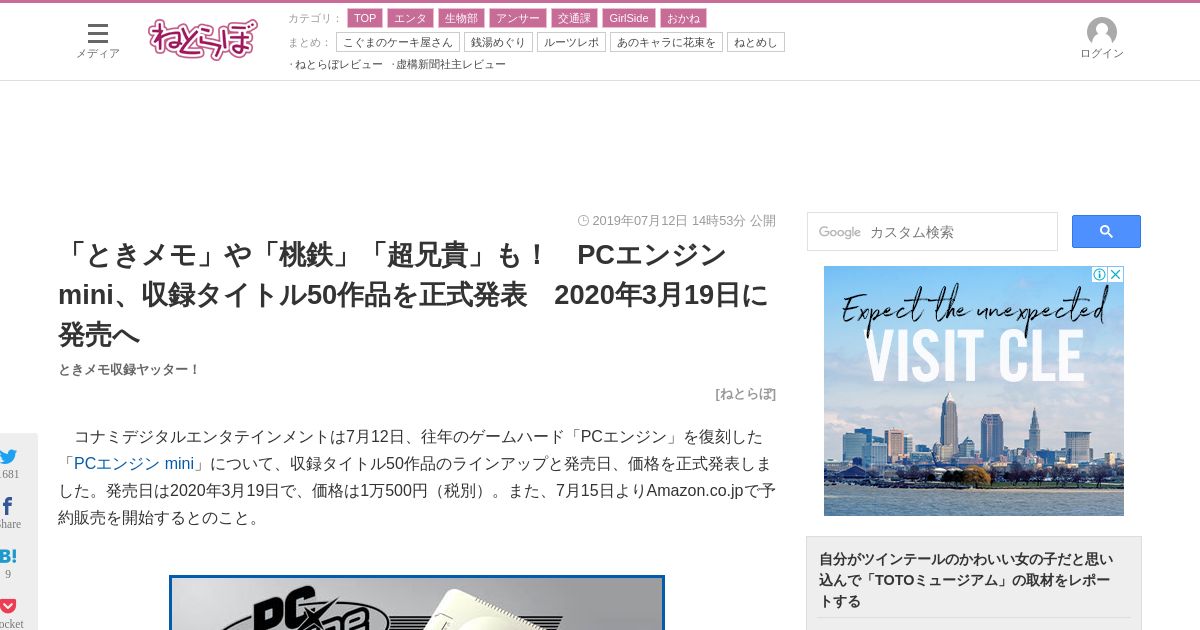The image size is (1200, 630).
Task: Open the TOTOミュージアム sidebar article link
Action: (x=966, y=580)
